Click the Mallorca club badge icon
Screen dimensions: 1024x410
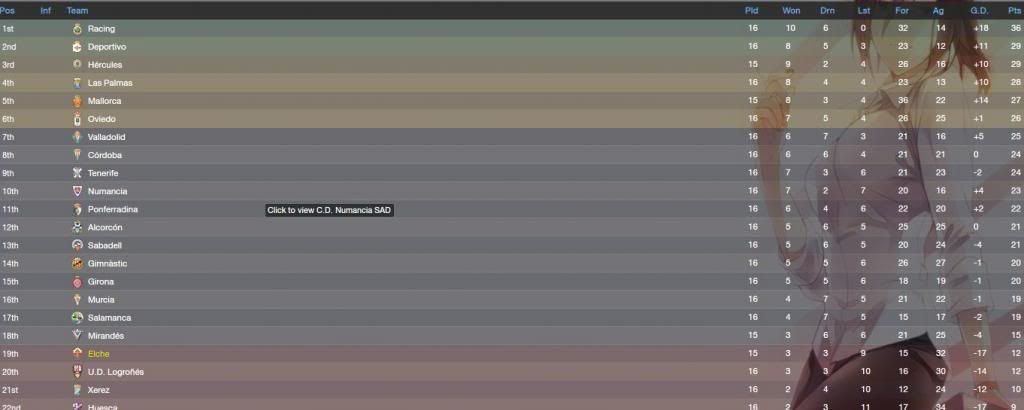[x=77, y=101]
